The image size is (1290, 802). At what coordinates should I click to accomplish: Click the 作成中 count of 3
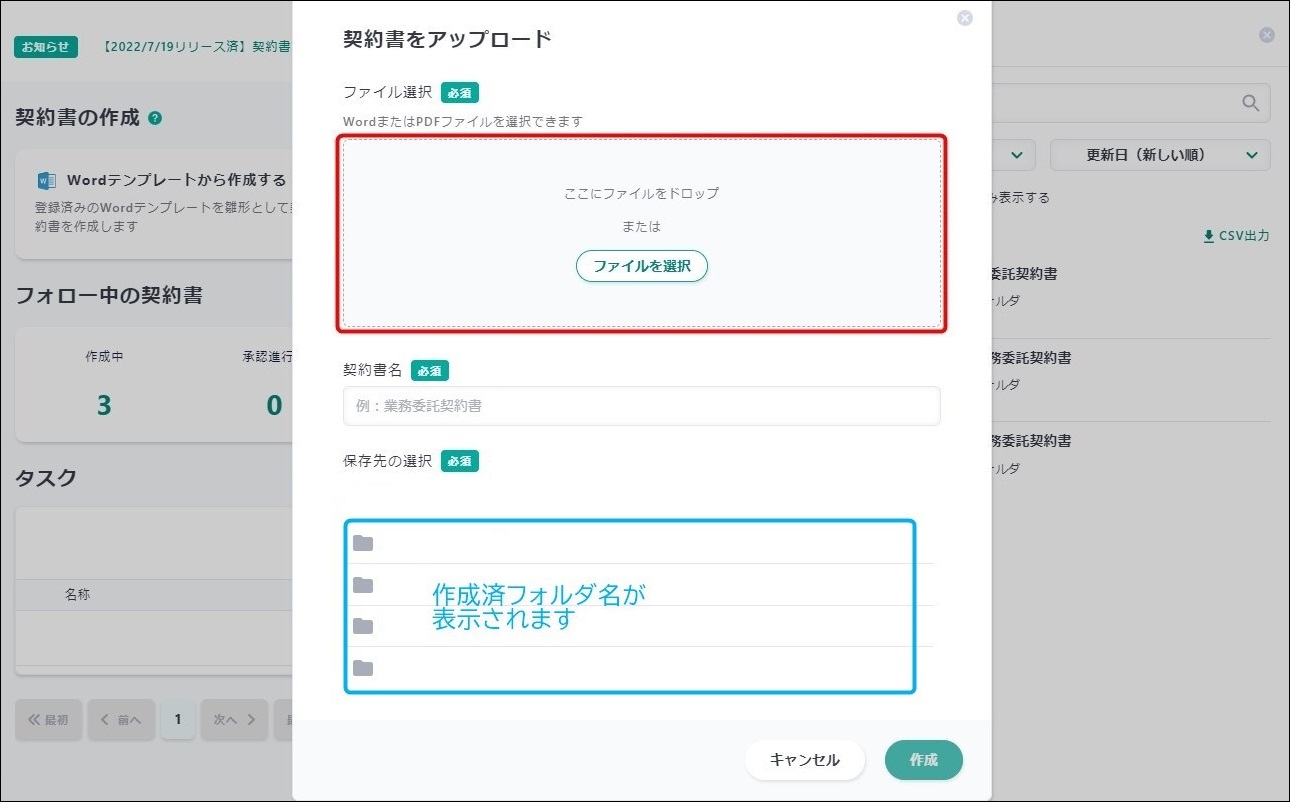pyautogui.click(x=104, y=405)
